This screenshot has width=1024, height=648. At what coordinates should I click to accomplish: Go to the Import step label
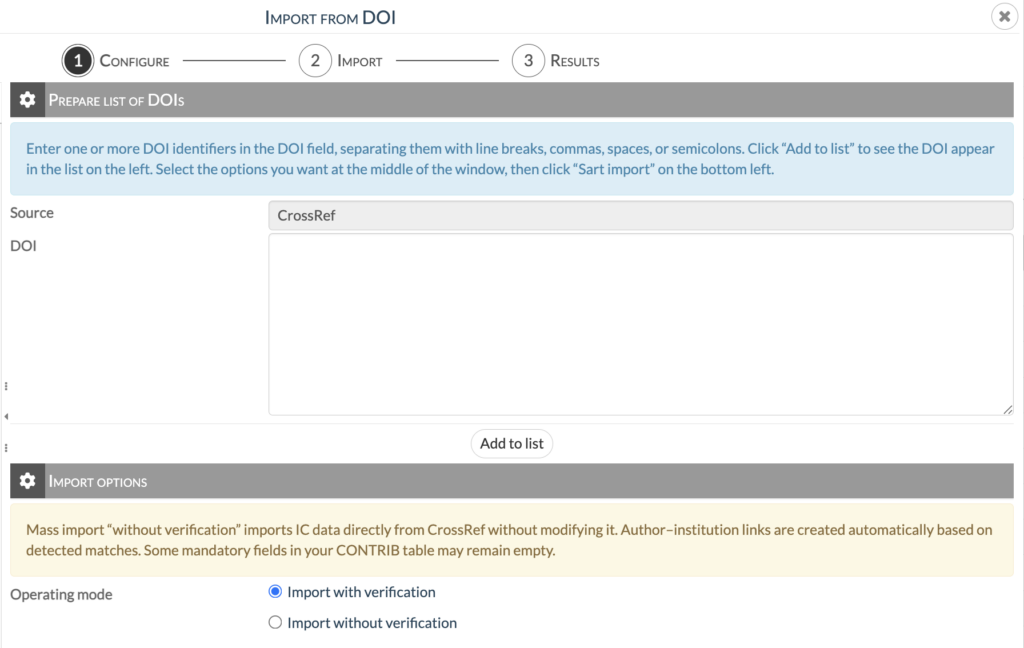coord(360,61)
